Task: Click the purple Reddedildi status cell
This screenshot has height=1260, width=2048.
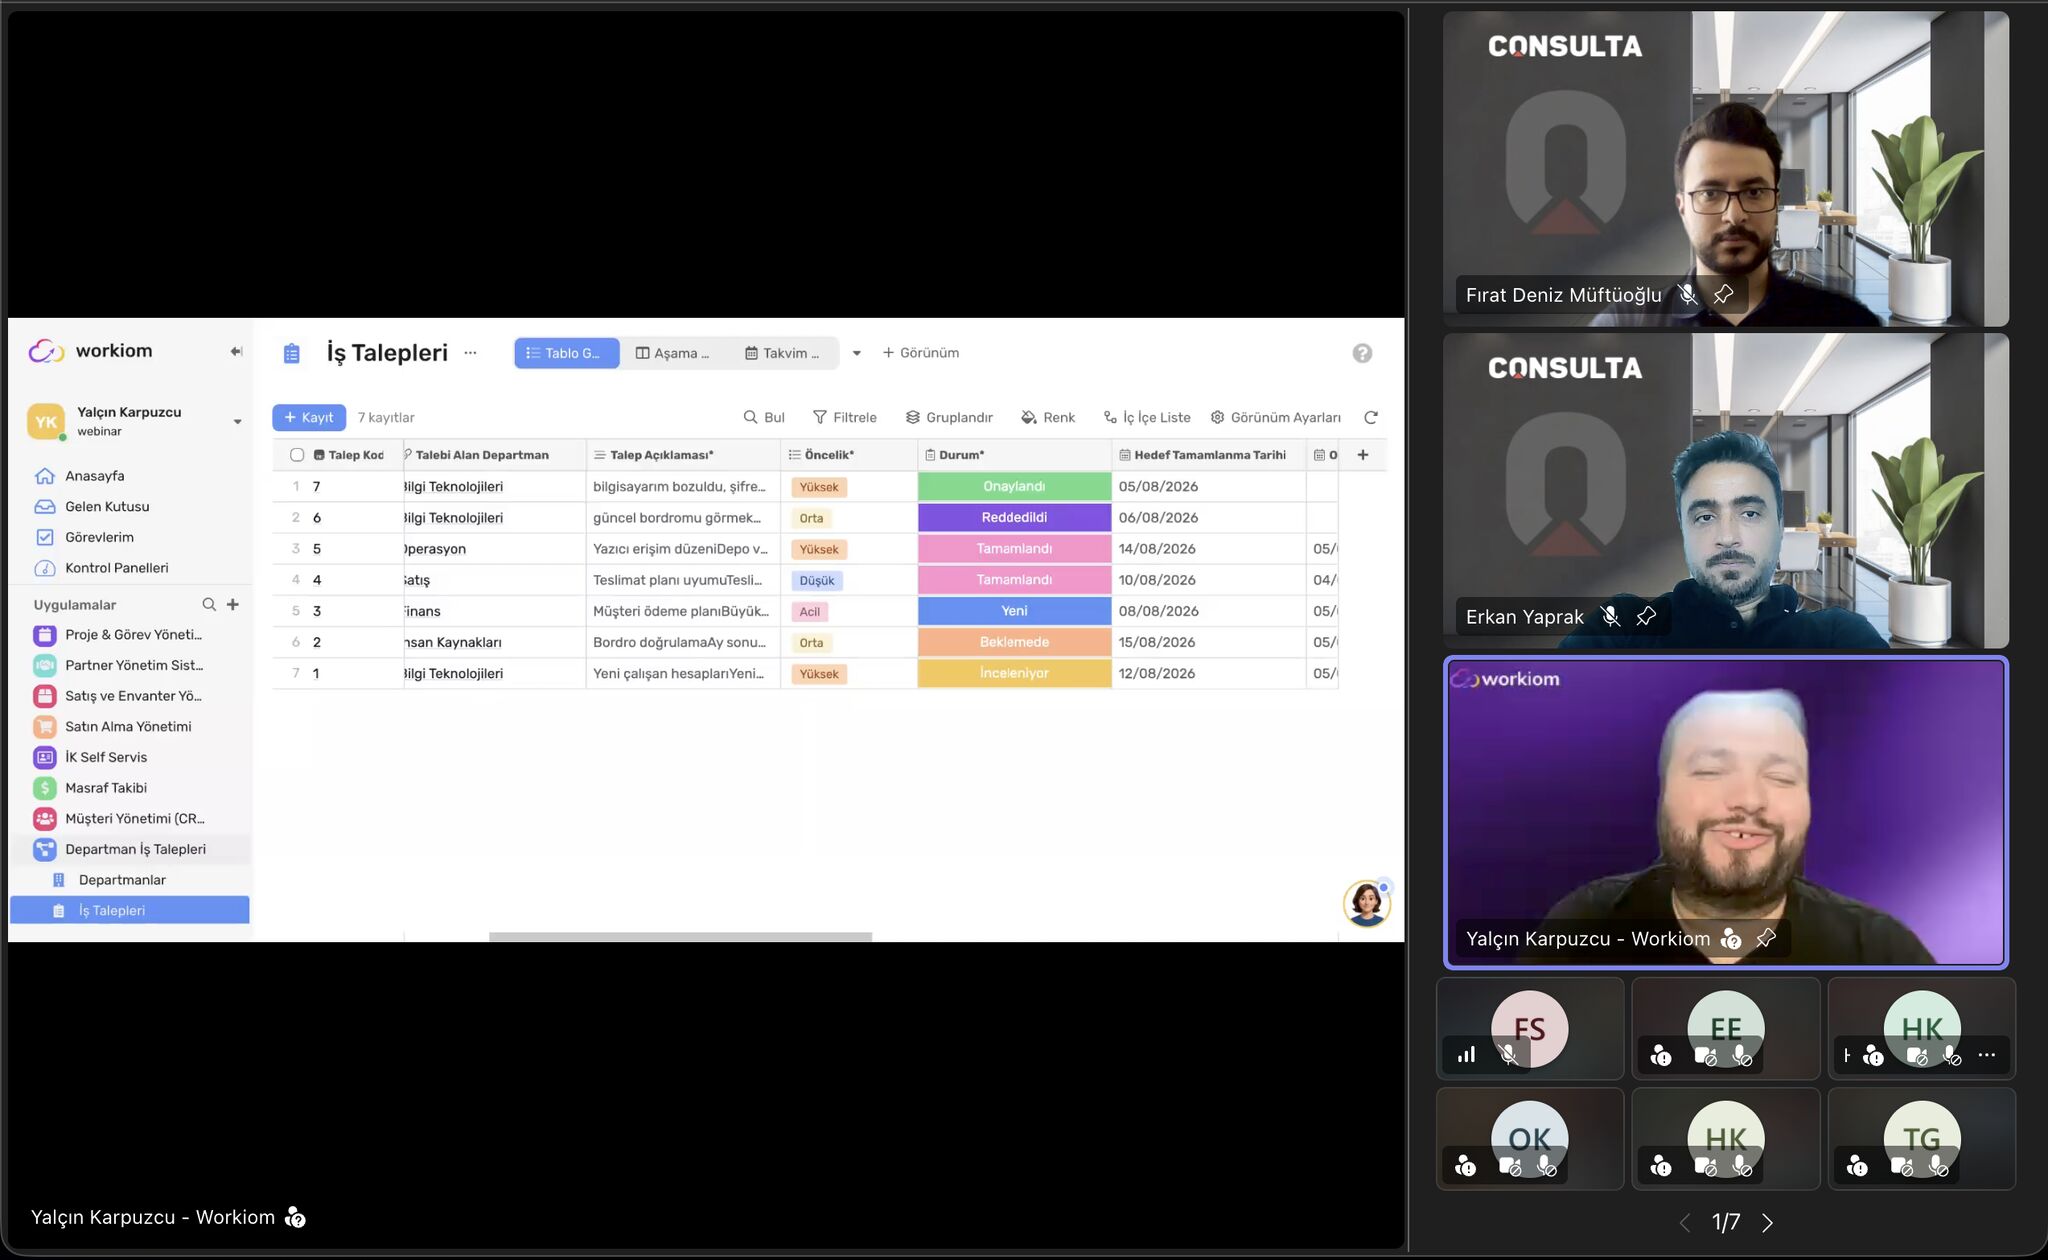Action: [1014, 517]
